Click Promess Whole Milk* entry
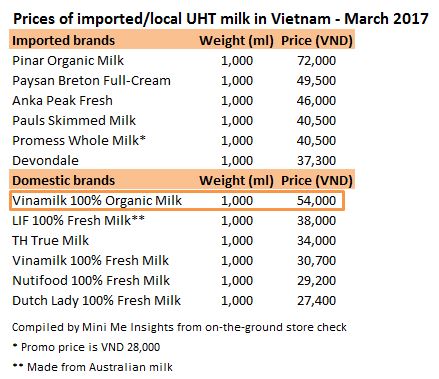 (x=79, y=141)
